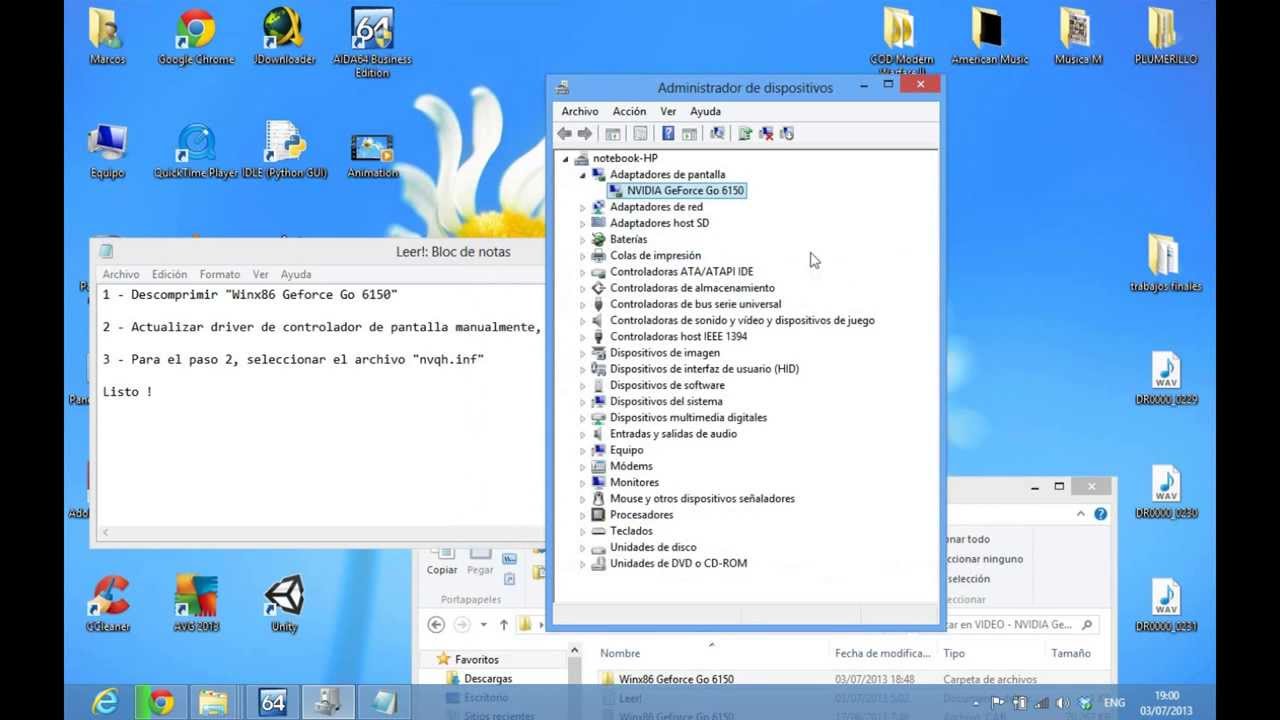Image resolution: width=1280 pixels, height=720 pixels.
Task: Click Explorer search box
Action: (1023, 624)
